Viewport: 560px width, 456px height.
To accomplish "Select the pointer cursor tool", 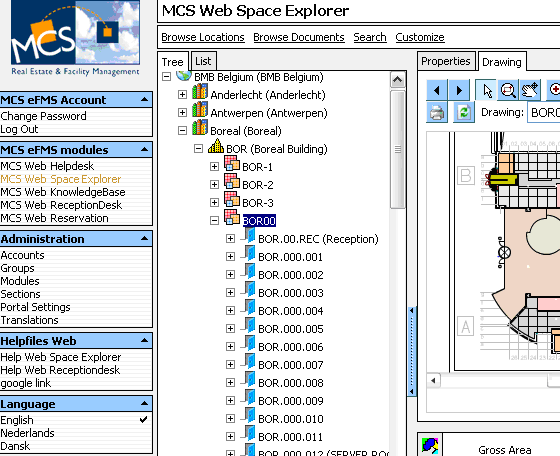I will 486,90.
